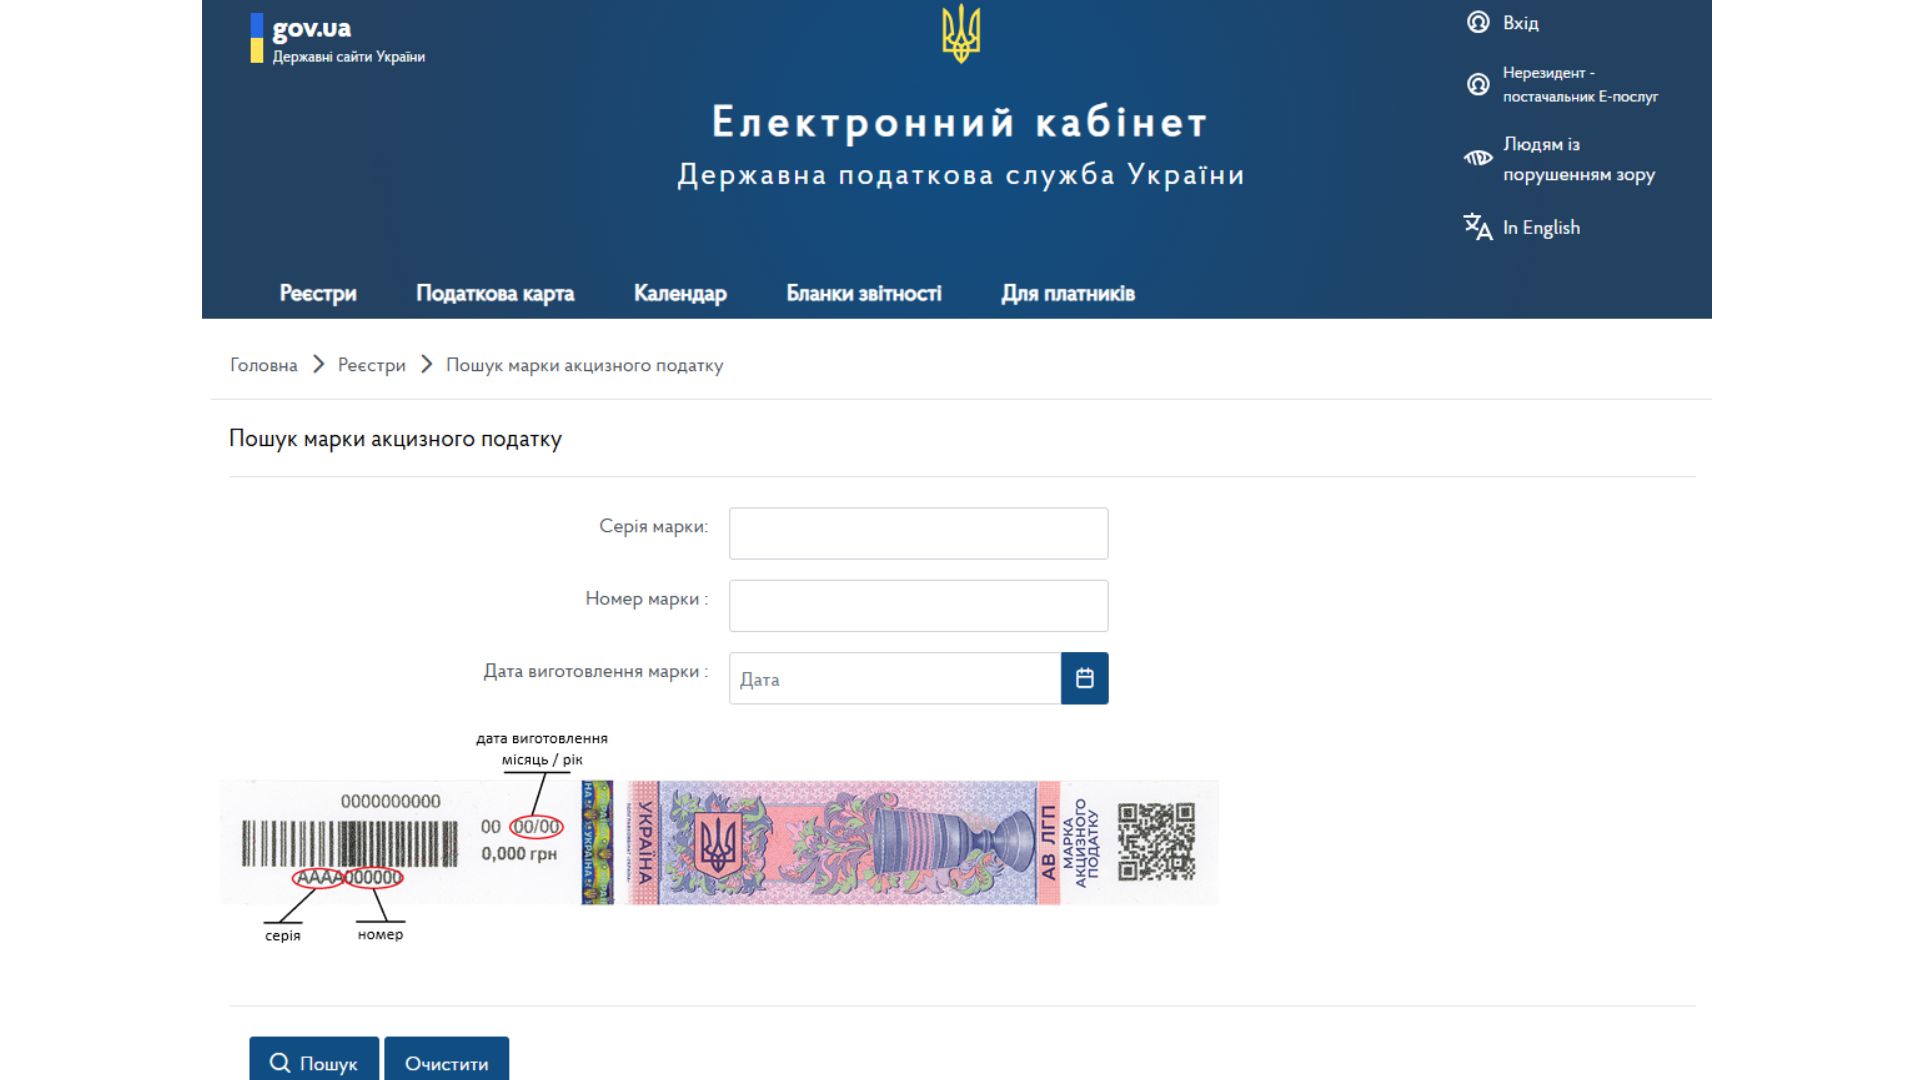Image resolution: width=1920 pixels, height=1080 pixels.
Task: Open the Реєстри menu
Action: point(318,293)
